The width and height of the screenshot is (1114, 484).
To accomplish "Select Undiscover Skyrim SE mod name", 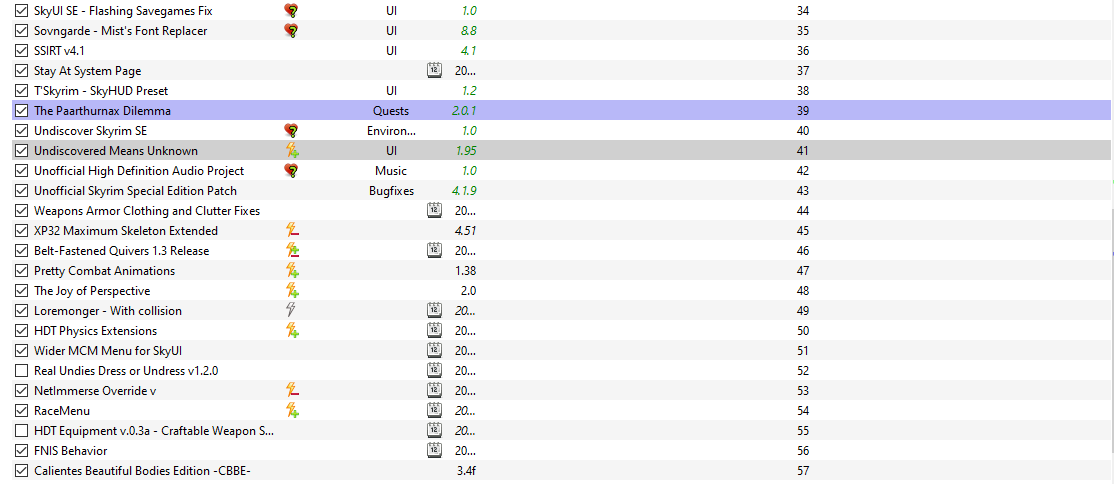I will [90, 131].
